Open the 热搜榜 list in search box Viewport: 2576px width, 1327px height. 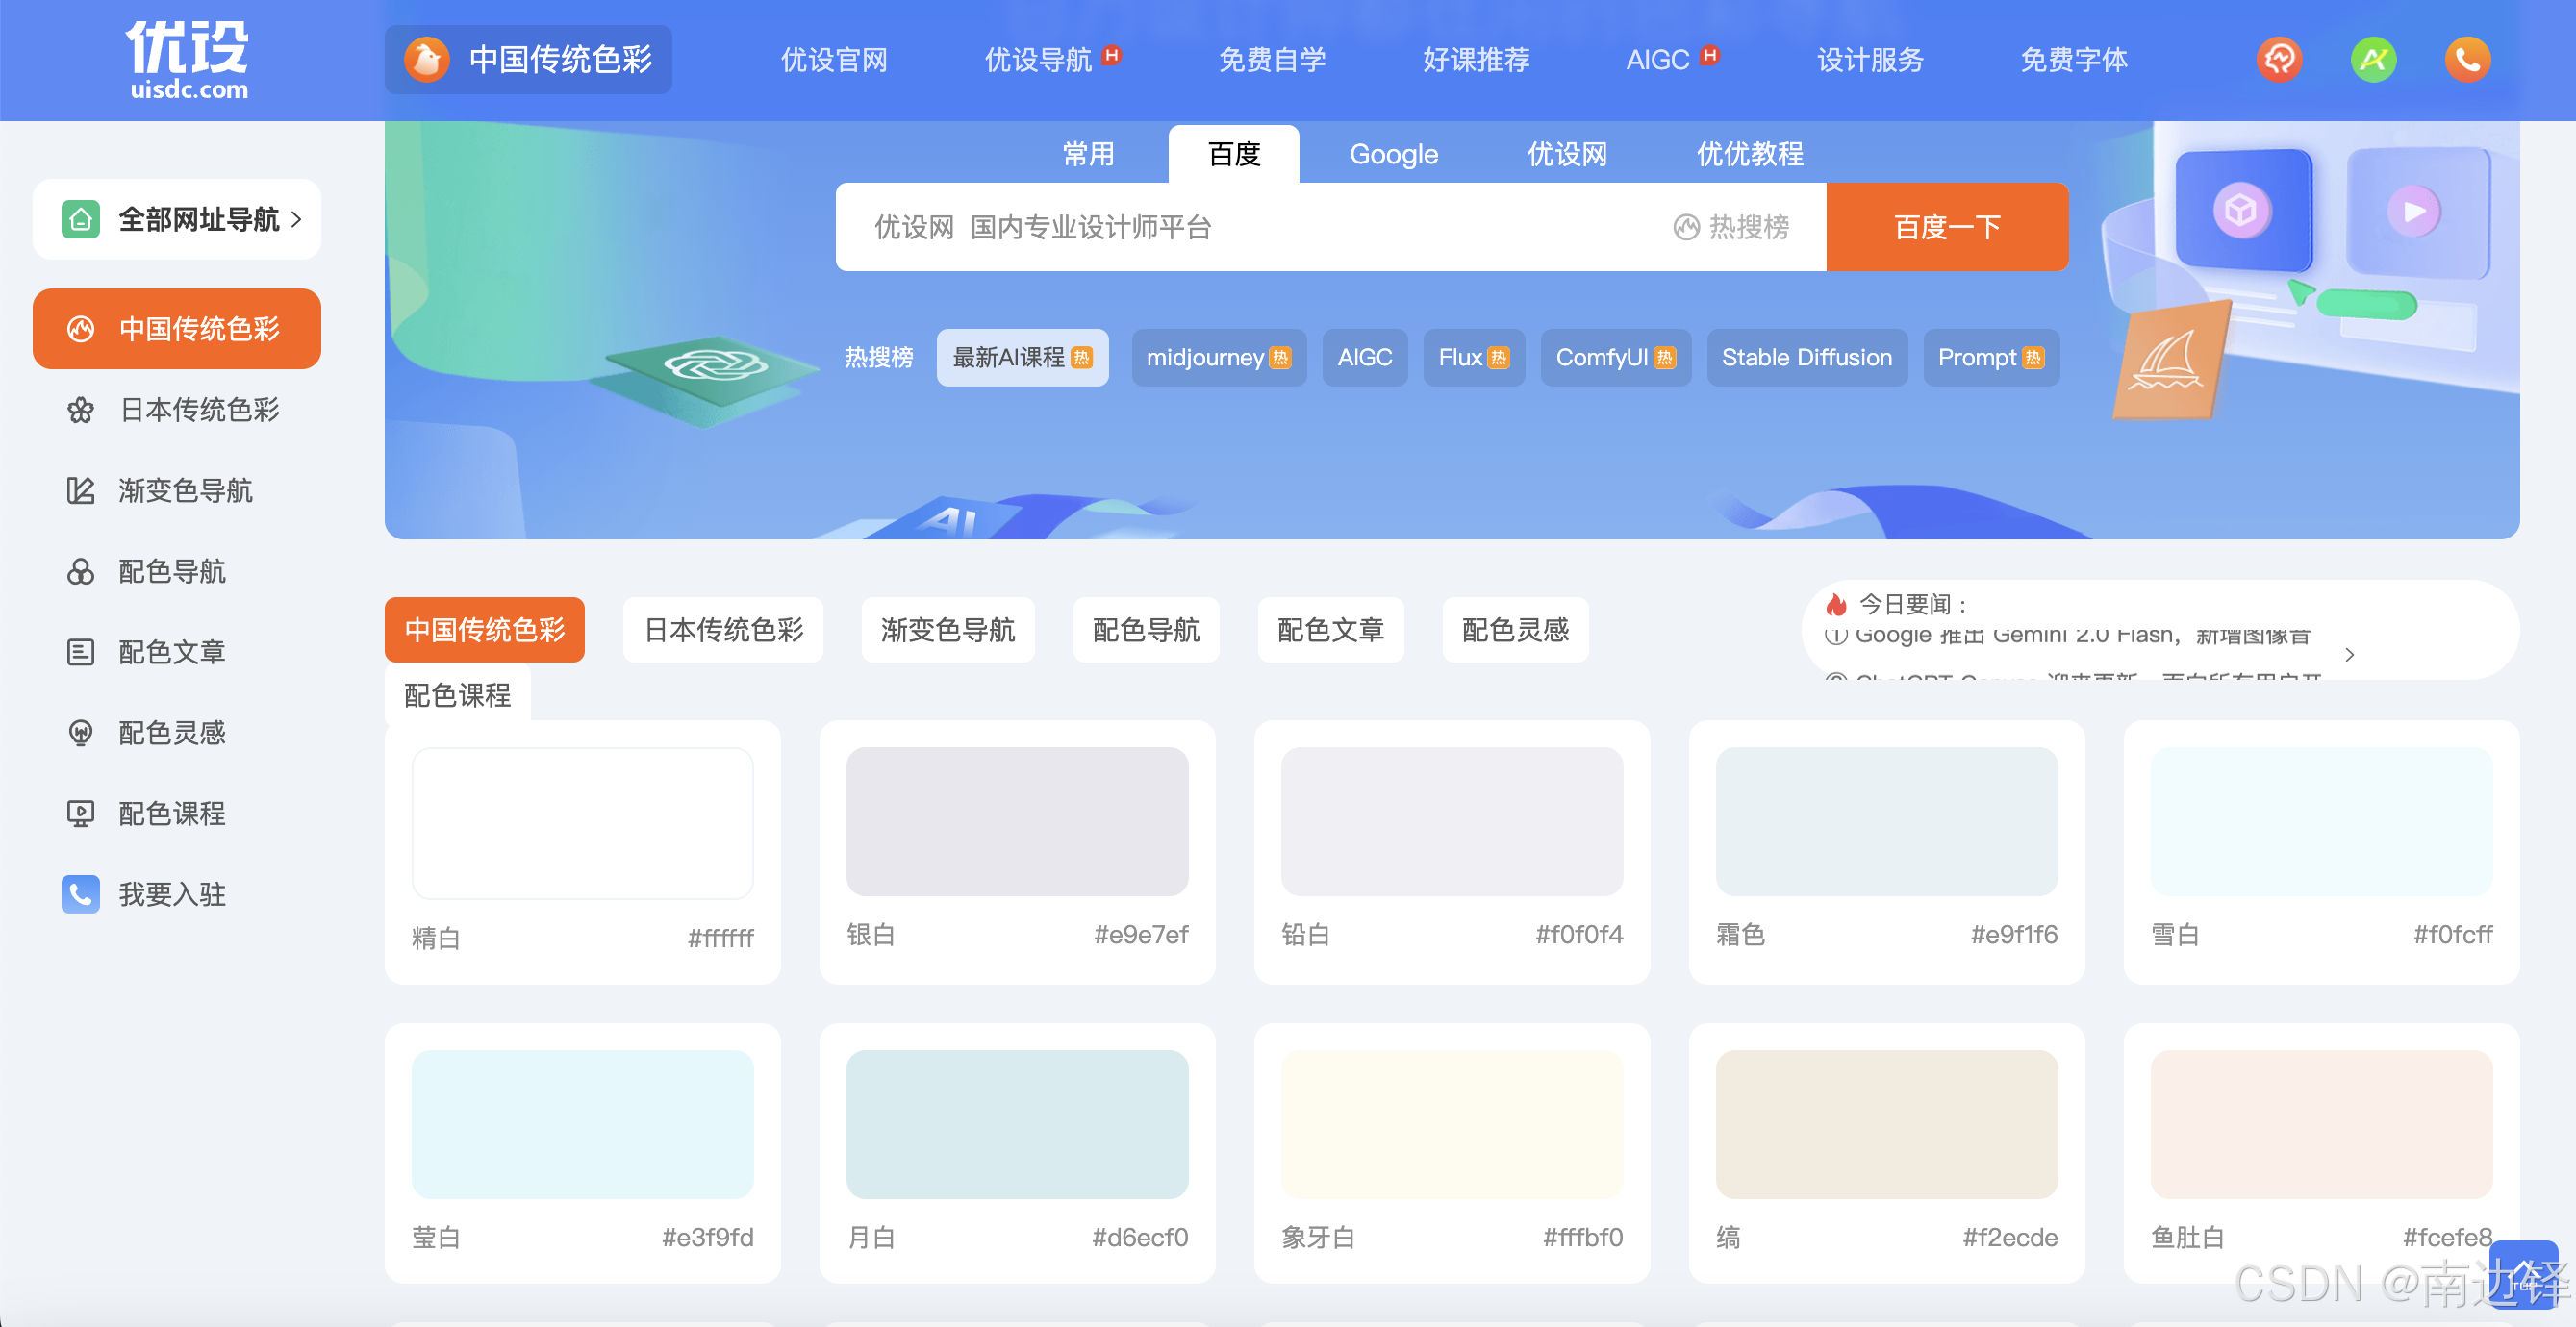click(1732, 227)
